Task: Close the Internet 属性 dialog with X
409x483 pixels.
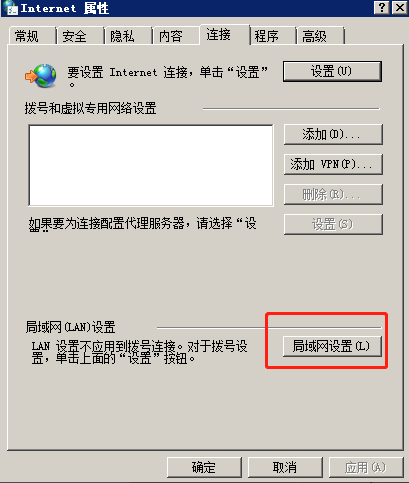Action: tap(400, 7)
